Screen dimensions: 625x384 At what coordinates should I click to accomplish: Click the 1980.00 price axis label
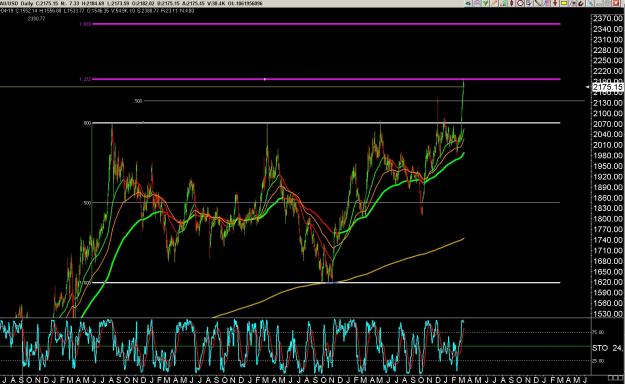(x=607, y=156)
